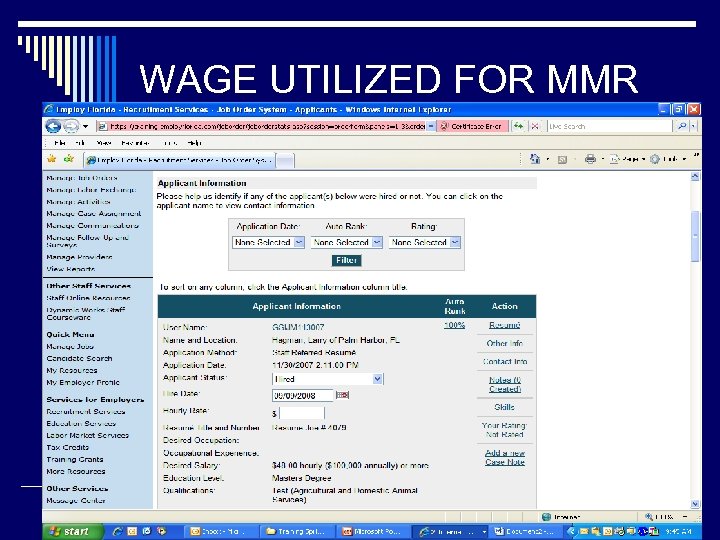Viewport: 720px width, 540px height.
Task: Refresh the page with the green arrows icon
Action: 518,126
